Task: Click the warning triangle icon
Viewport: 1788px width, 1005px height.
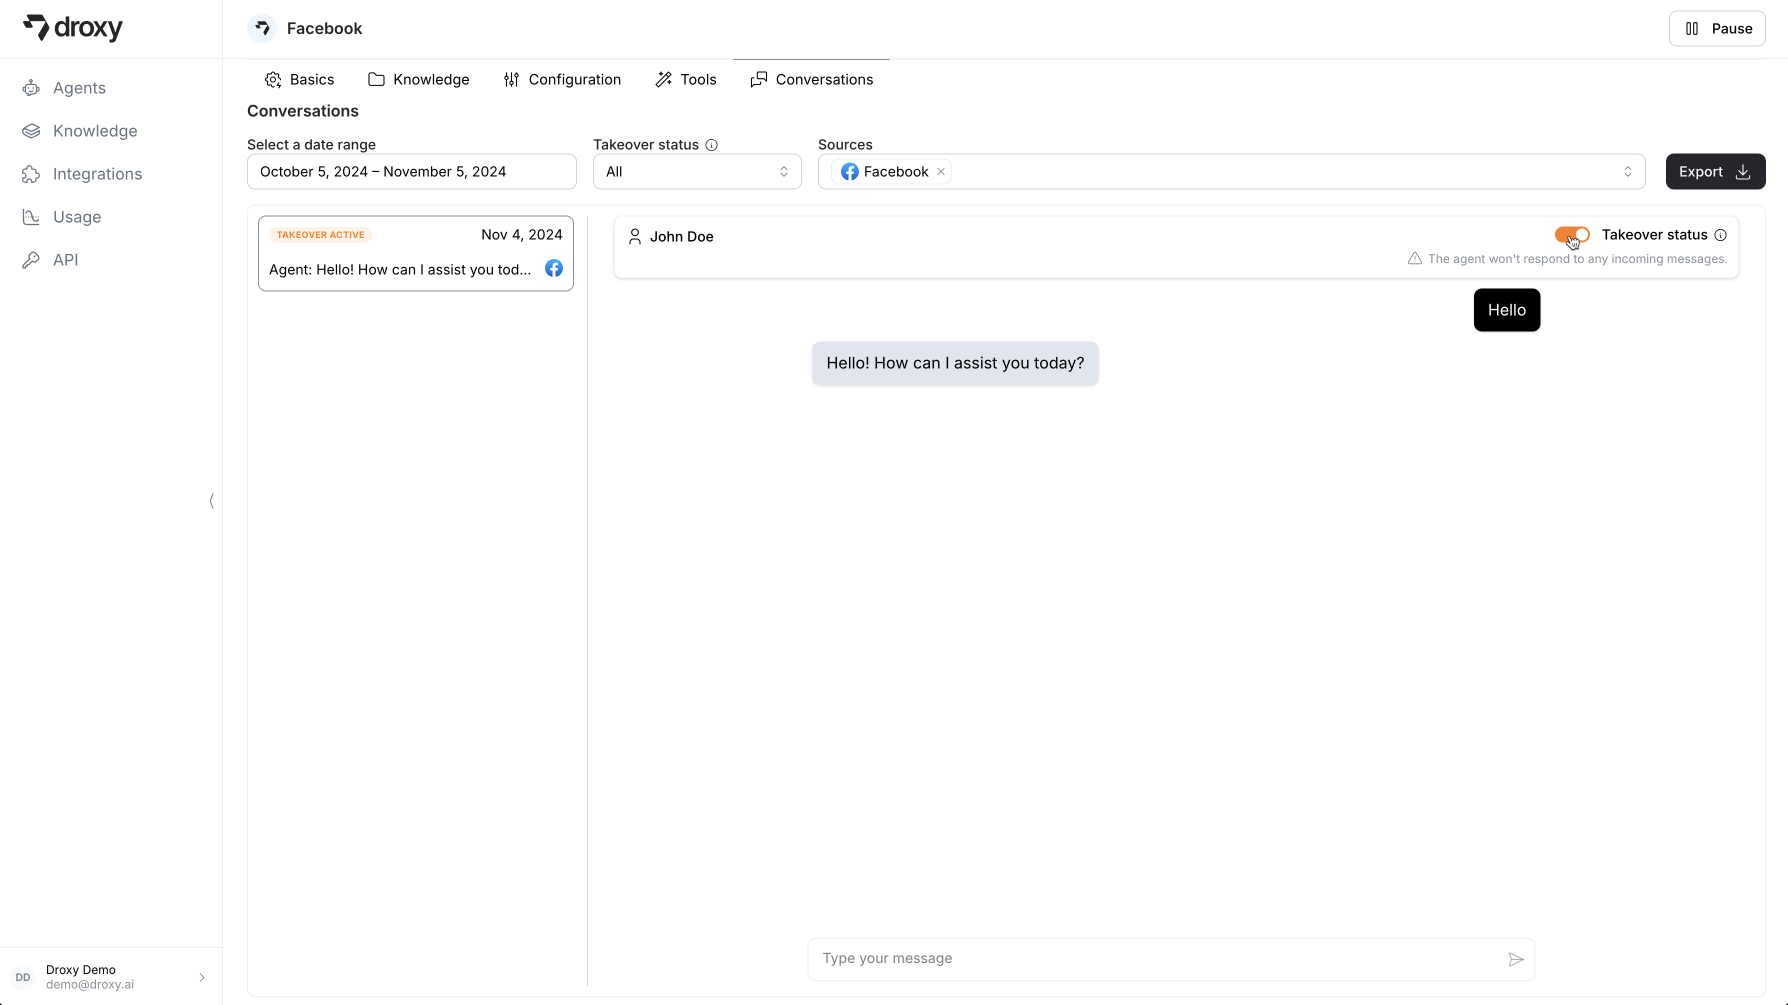Action: [x=1415, y=258]
